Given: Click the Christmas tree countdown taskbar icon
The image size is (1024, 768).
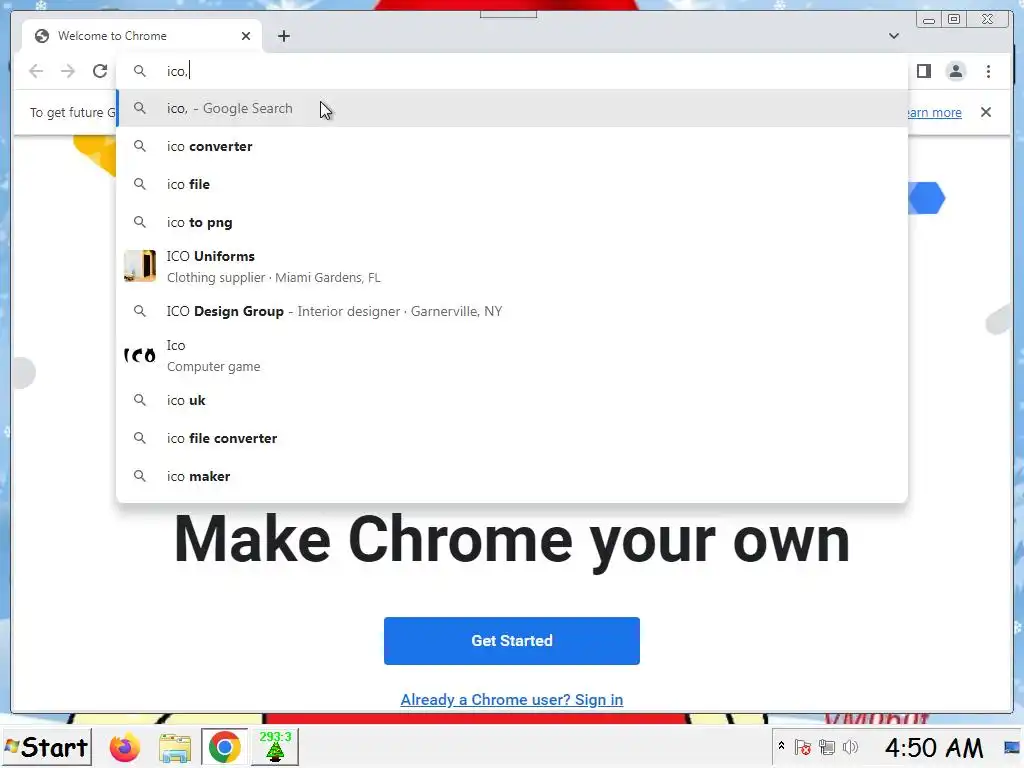Looking at the screenshot, I should coord(275,747).
